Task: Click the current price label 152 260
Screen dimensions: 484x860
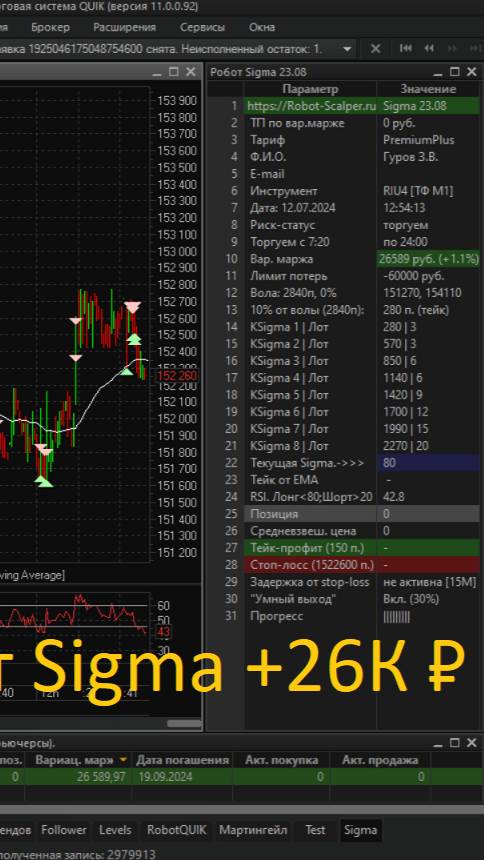Action: pos(177,376)
